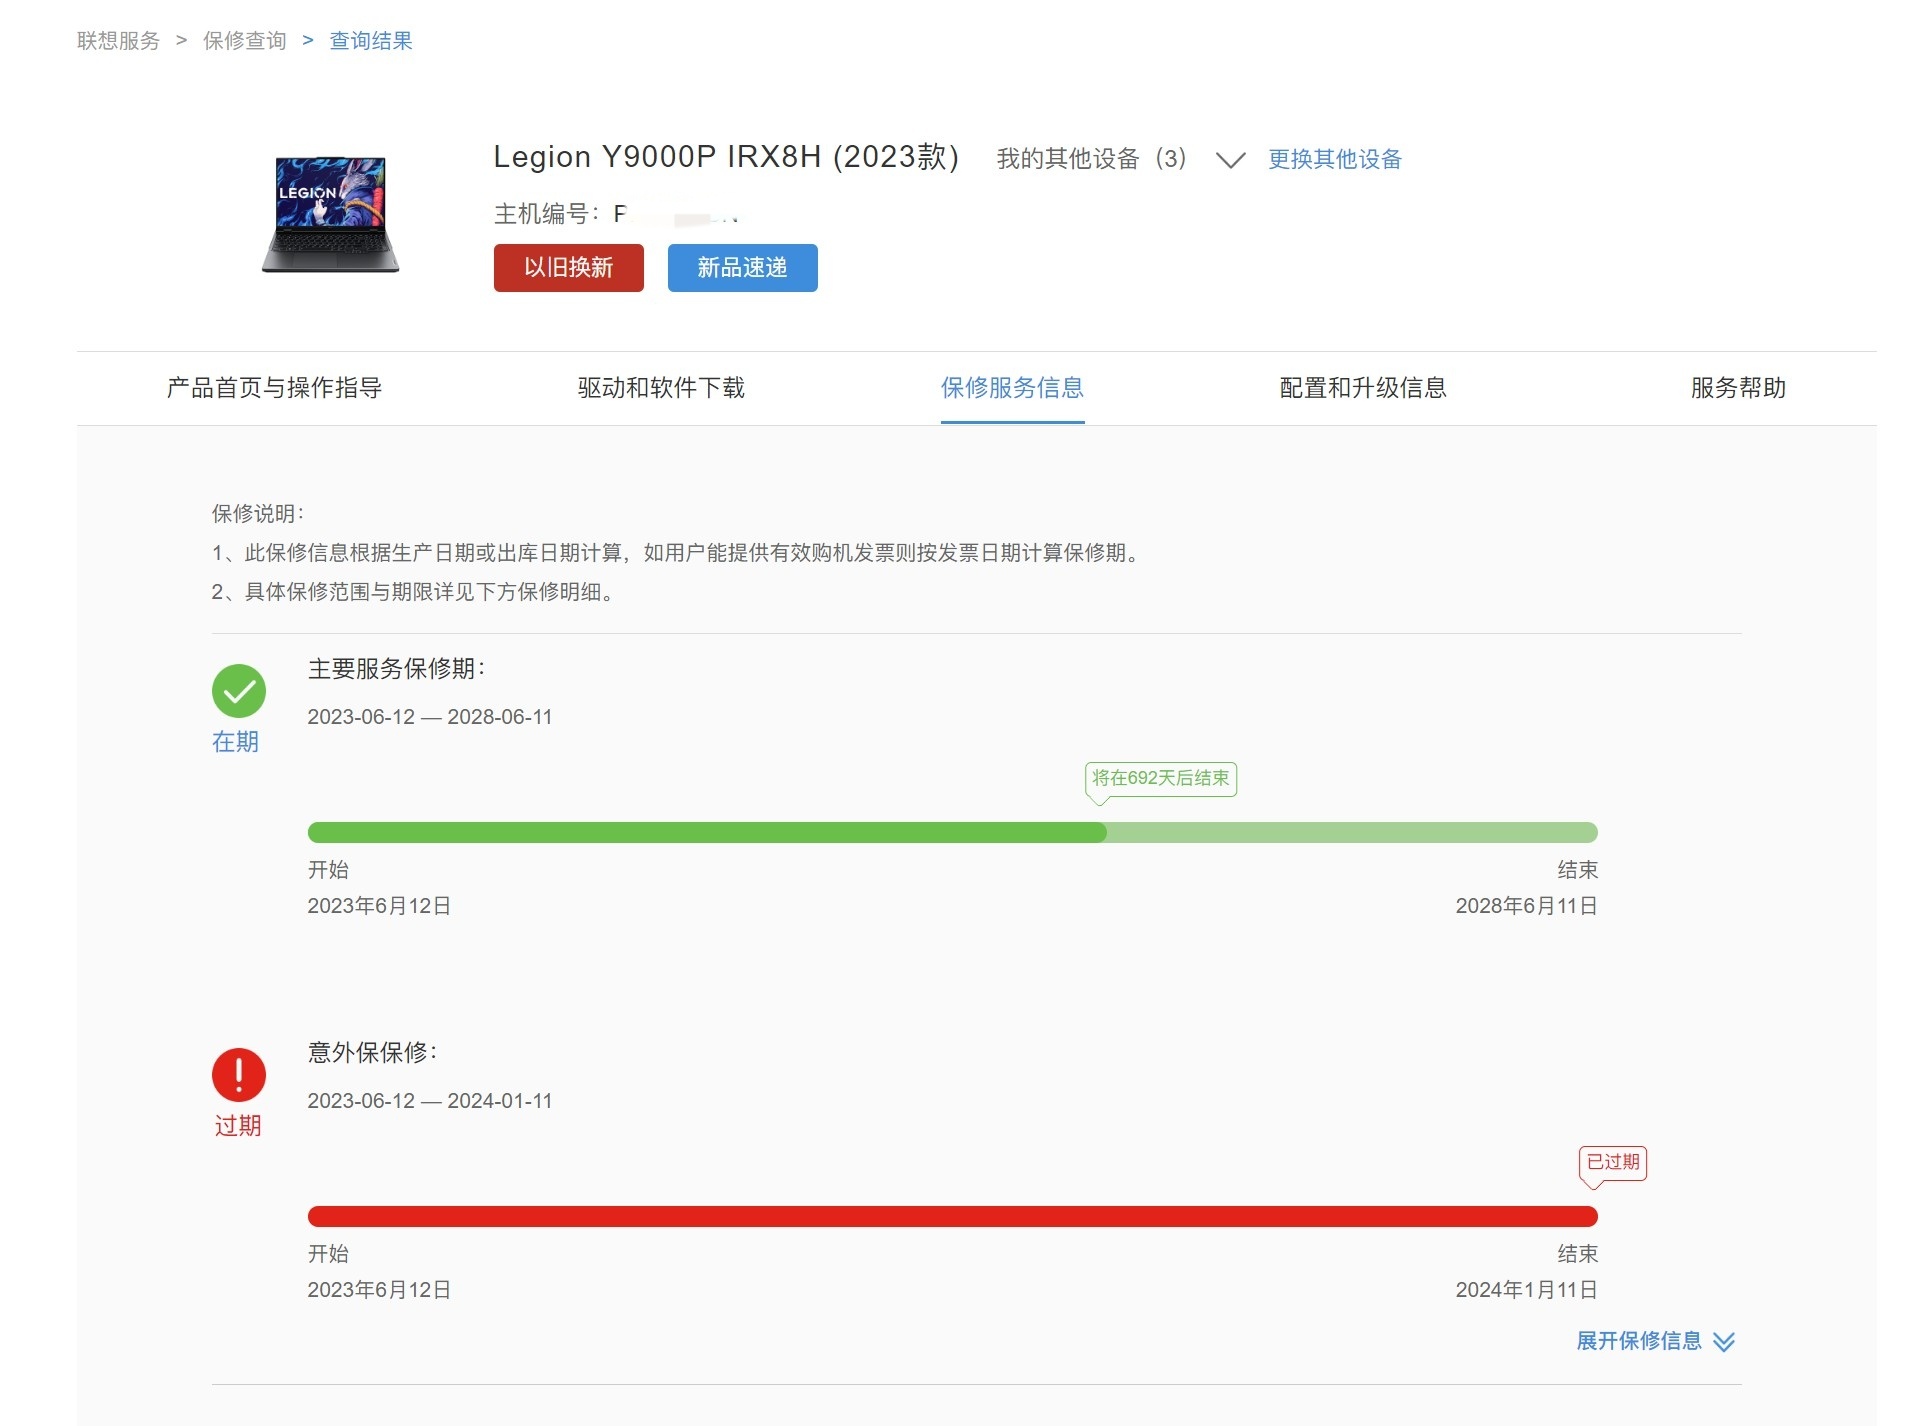
Task: Open the 产品首页与操作指导 tab
Action: 274,388
